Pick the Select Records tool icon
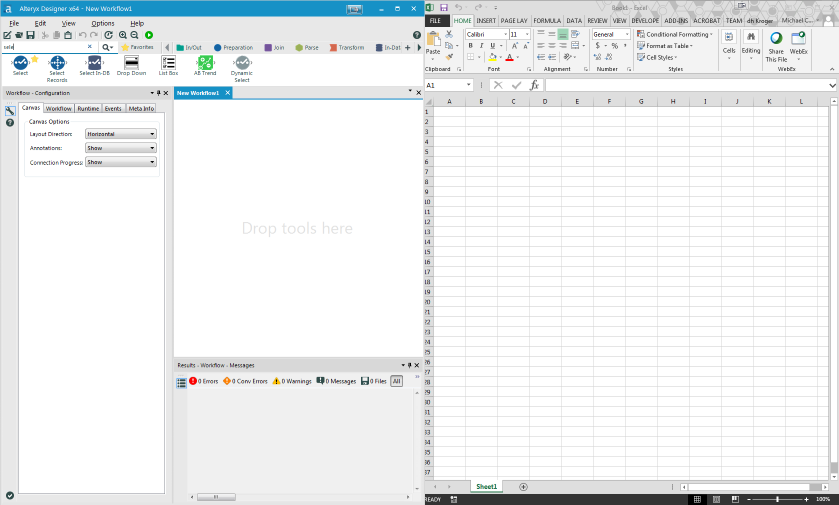The width and height of the screenshot is (839, 505). (57, 63)
